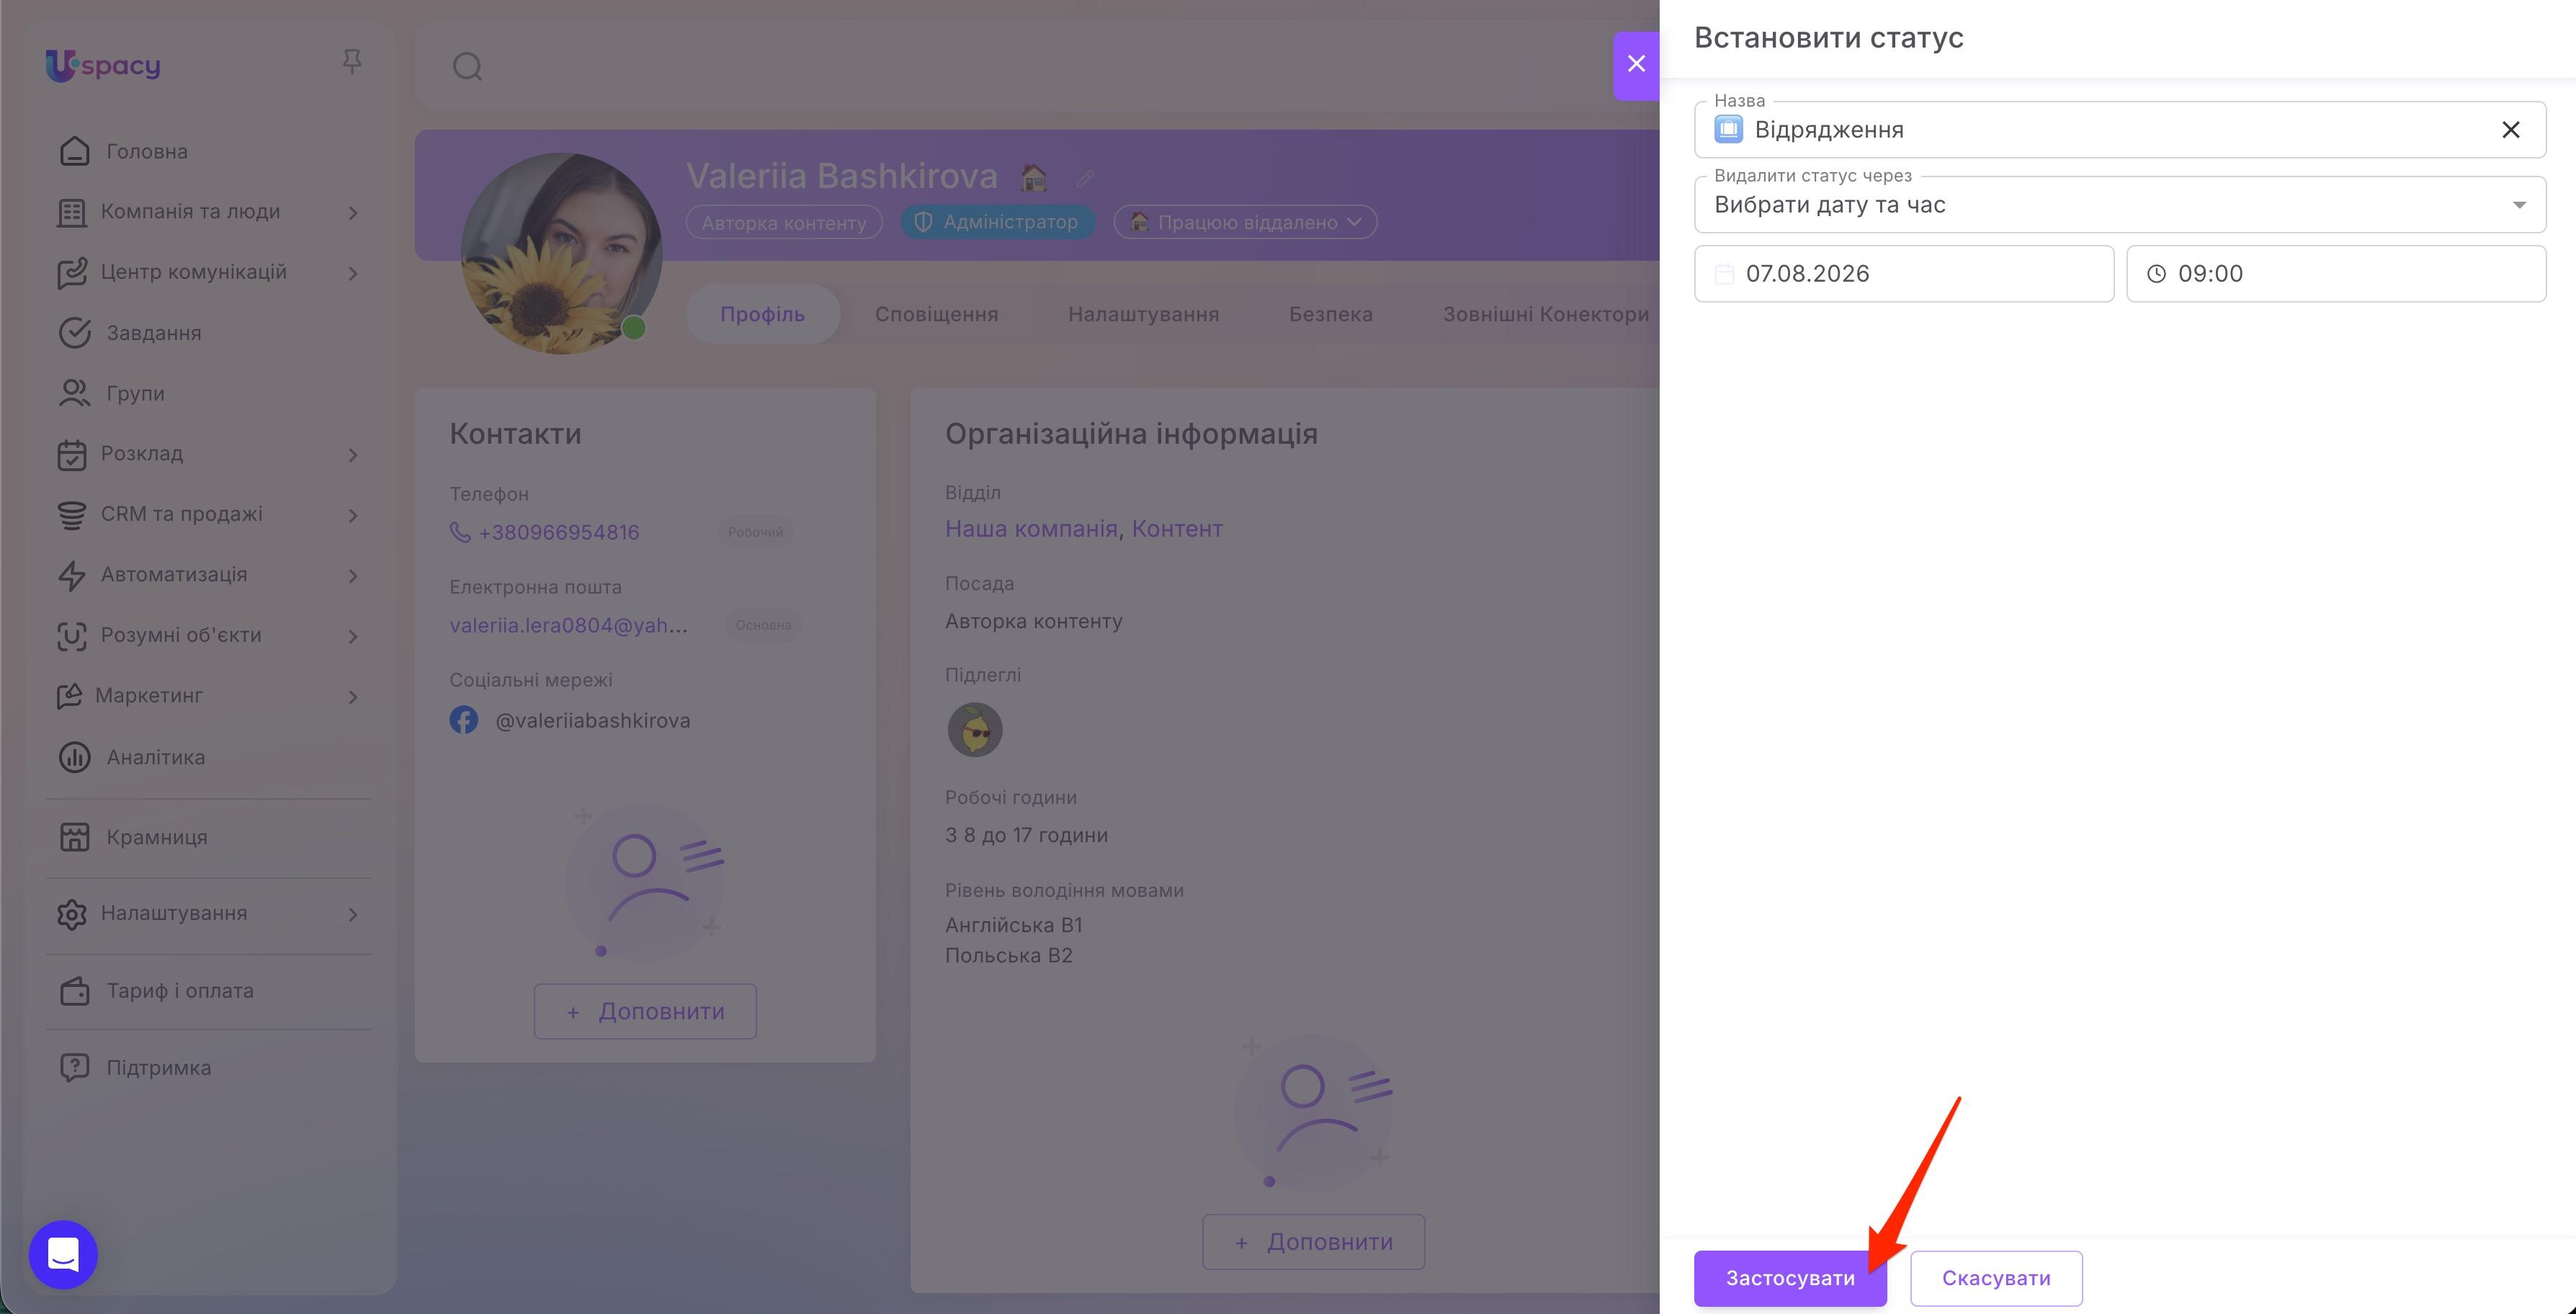2576x1314 pixels.
Task: Open Крамниця in the sidebar
Action: coord(157,837)
